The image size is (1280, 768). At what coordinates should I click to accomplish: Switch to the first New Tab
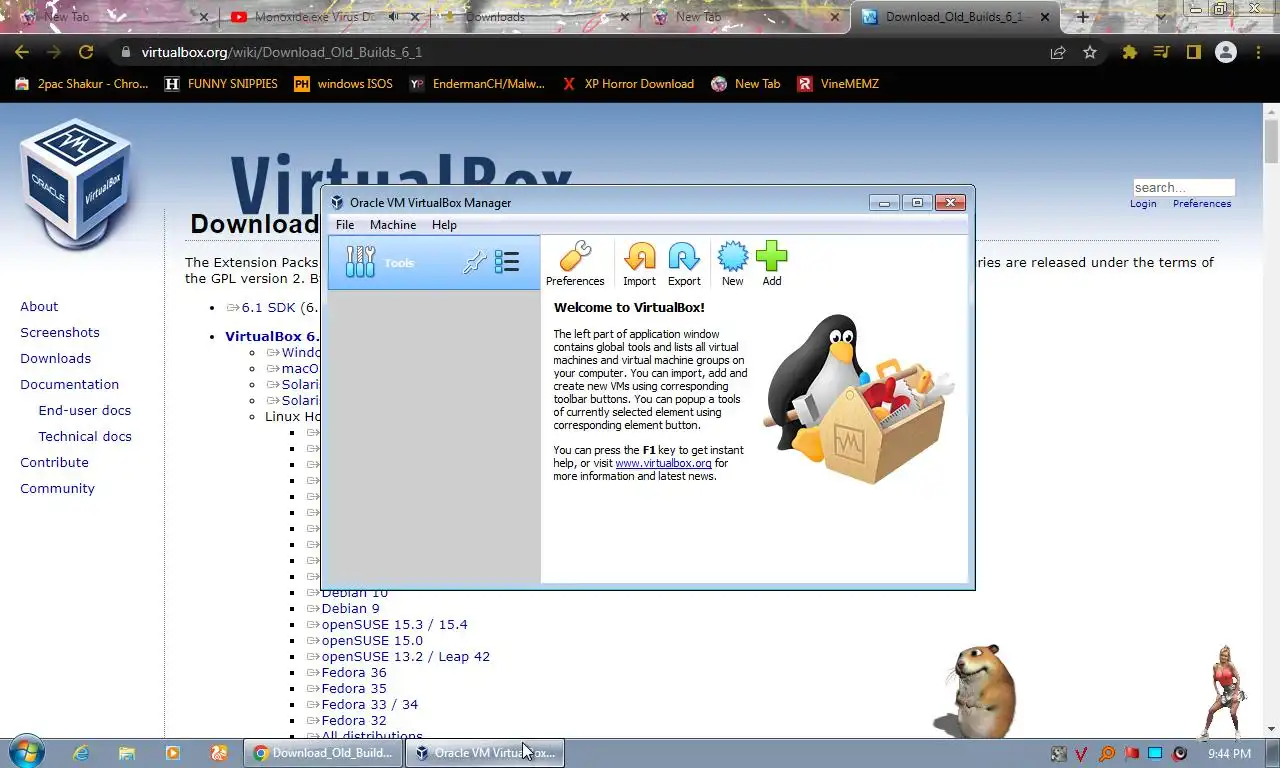[115, 17]
